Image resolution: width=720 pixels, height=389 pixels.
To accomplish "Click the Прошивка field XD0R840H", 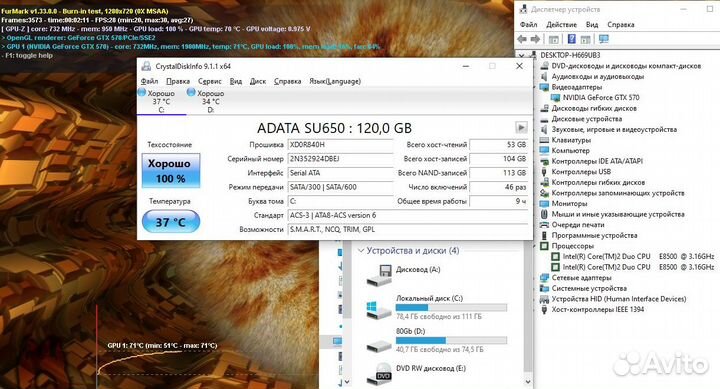I will tap(340, 145).
